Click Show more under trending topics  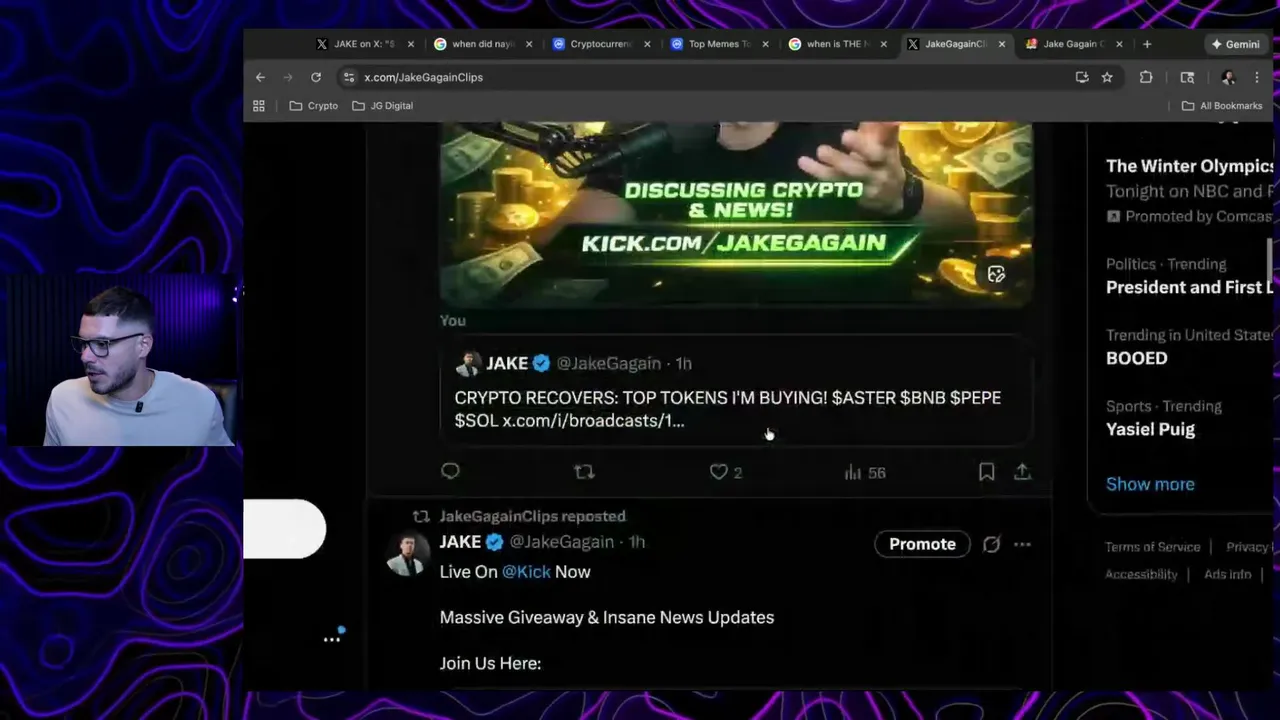(1150, 484)
